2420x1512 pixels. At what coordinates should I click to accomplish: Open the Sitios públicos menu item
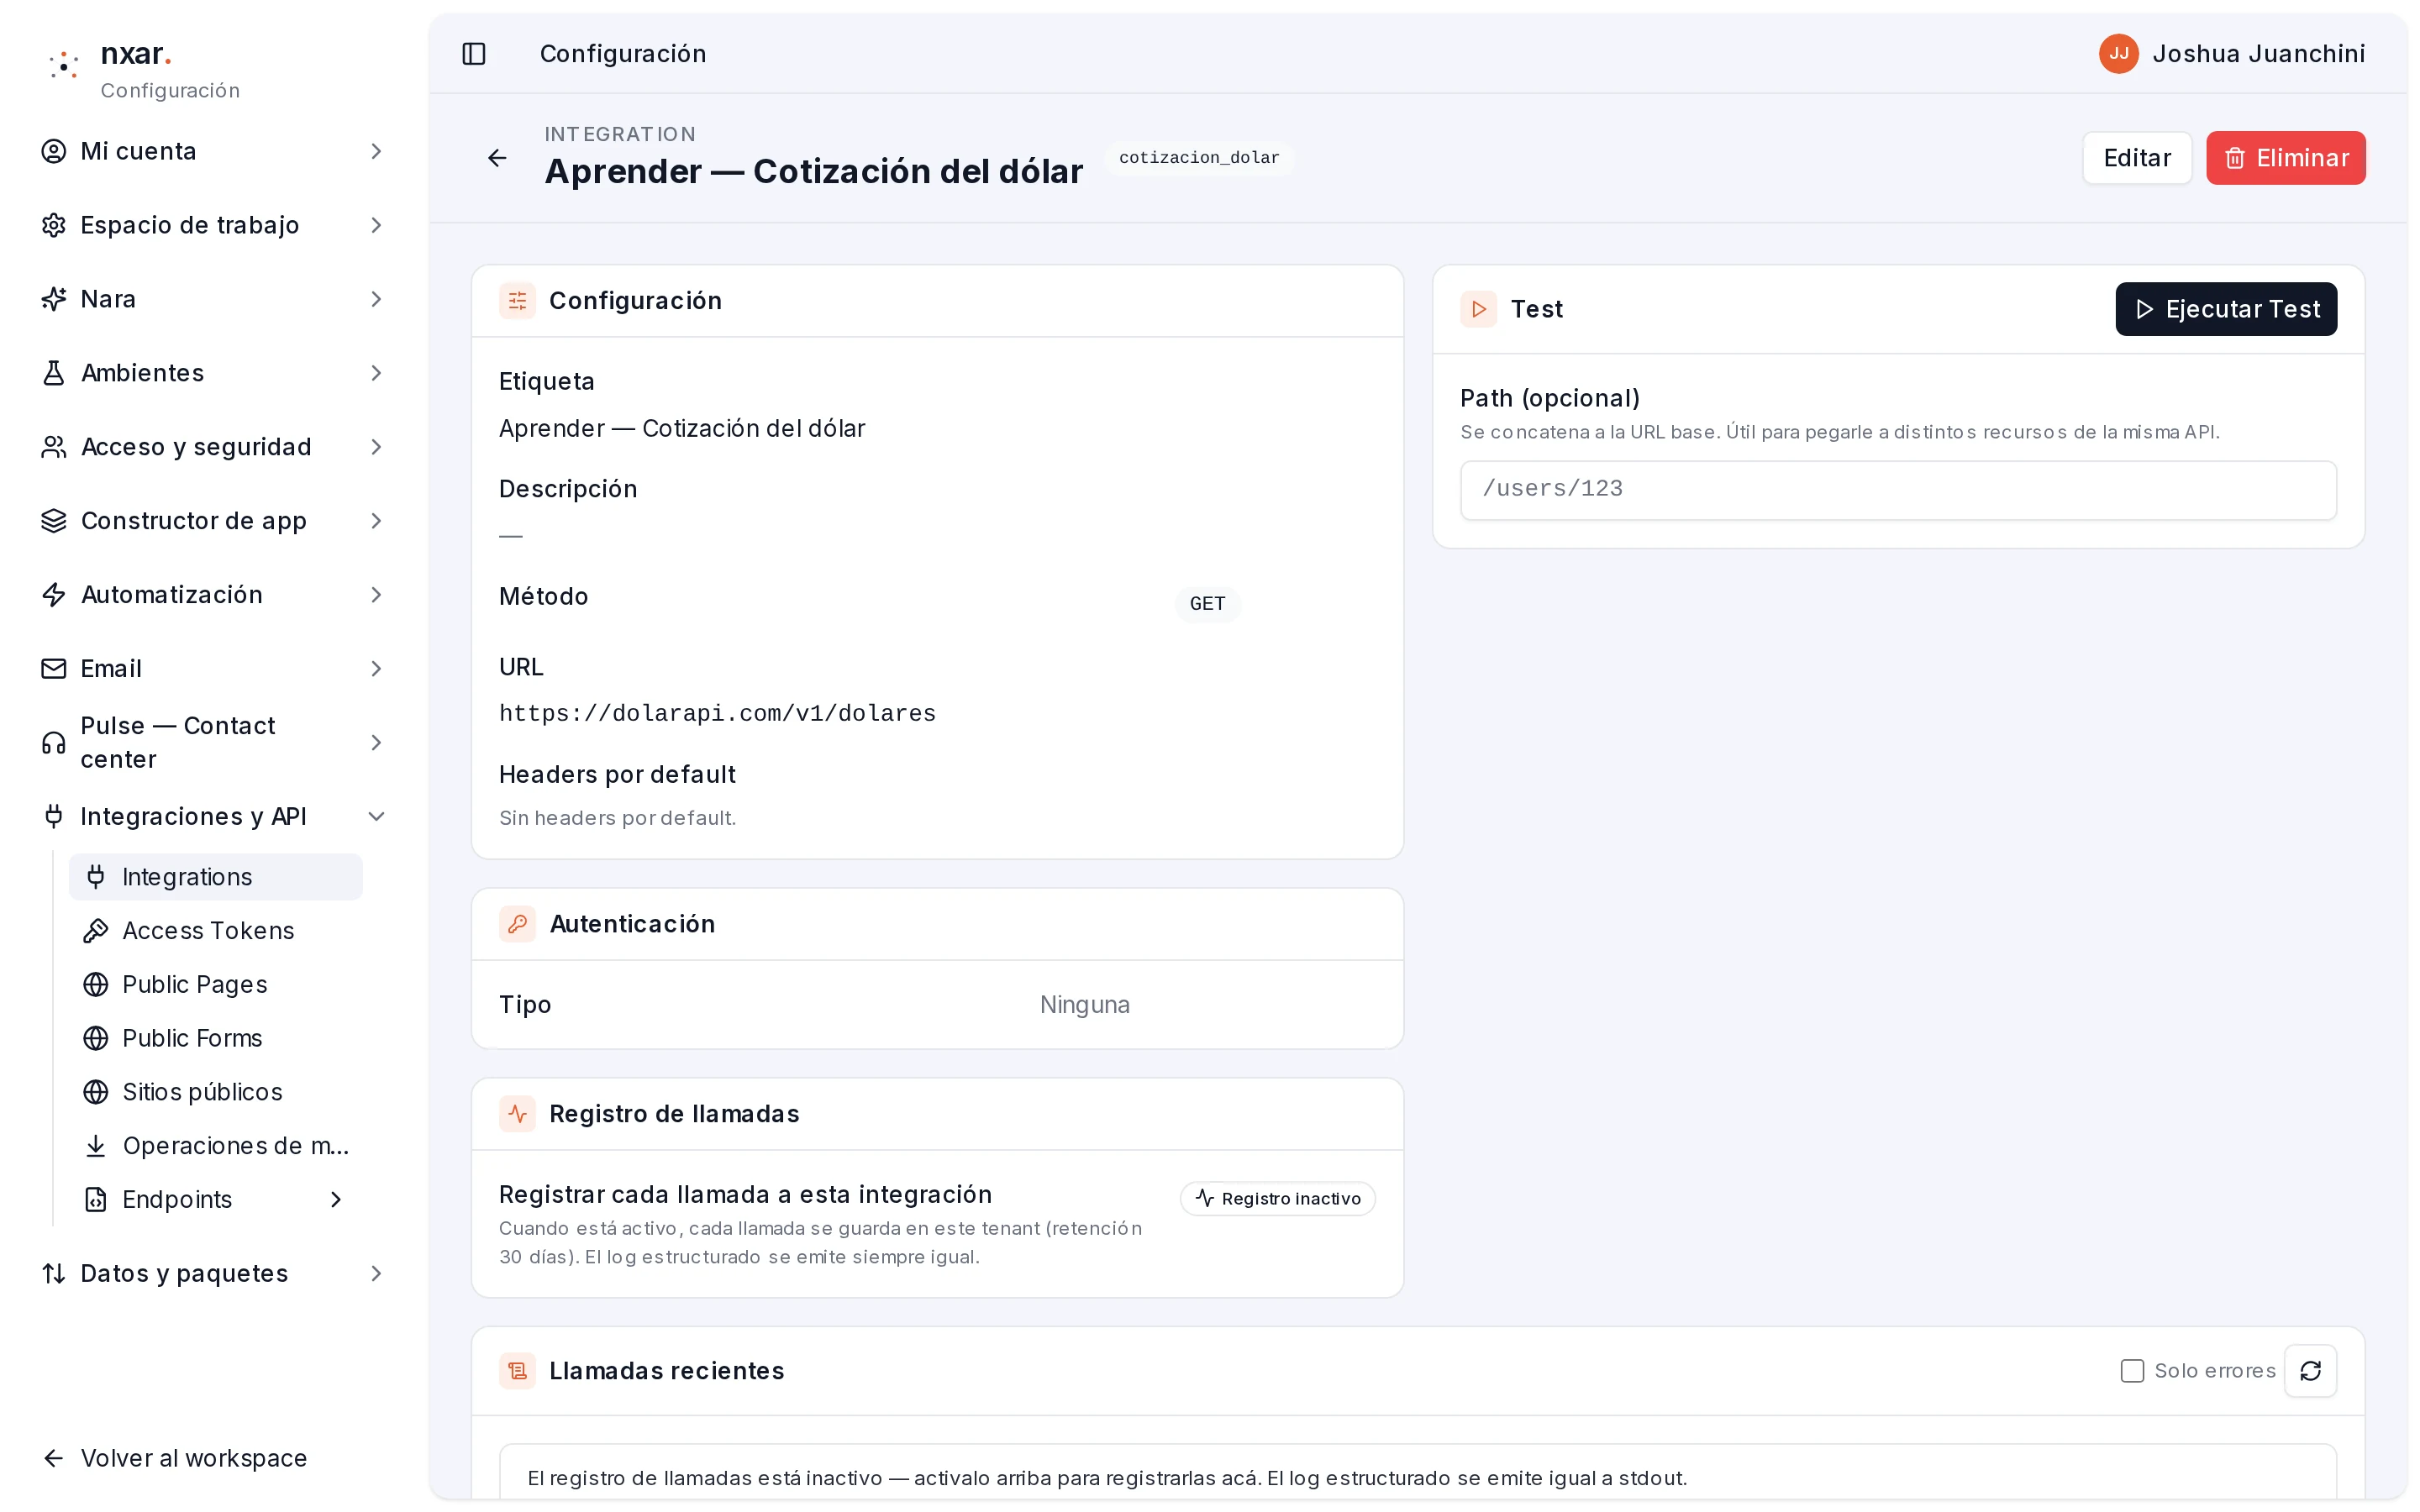[x=216, y=1093]
